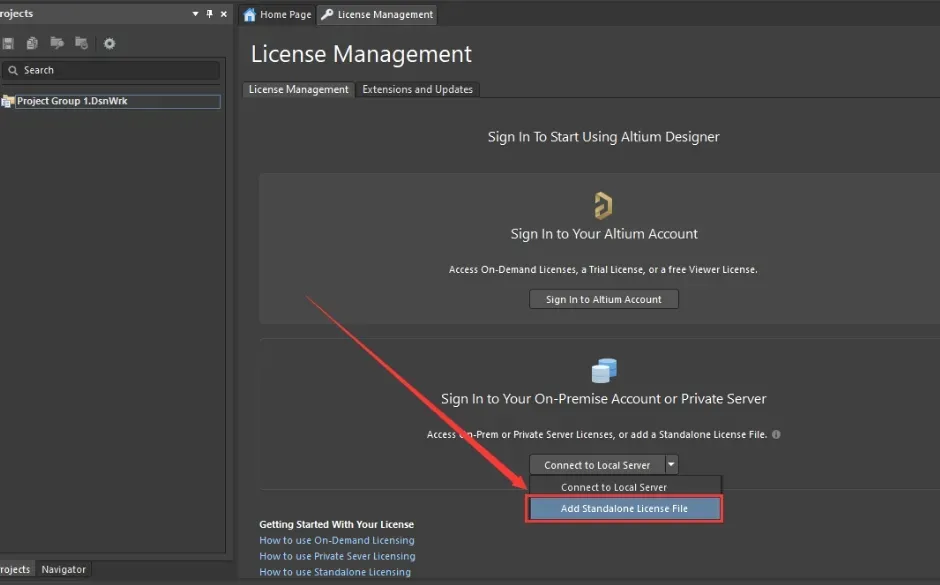Open Projects panel settings gear
The image size is (940, 585).
pos(109,43)
